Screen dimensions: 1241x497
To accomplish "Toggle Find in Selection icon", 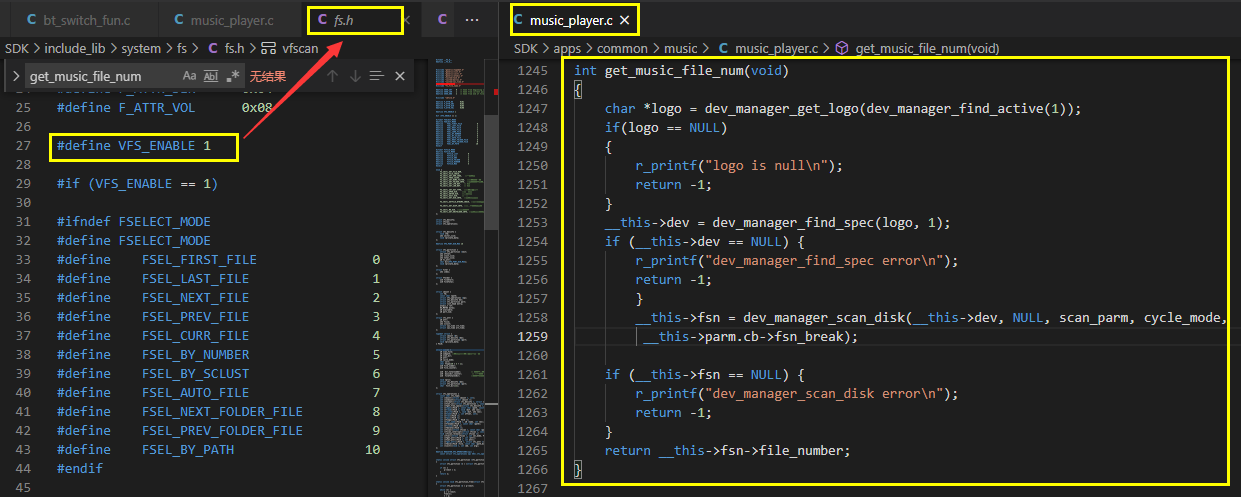I will click(x=377, y=76).
